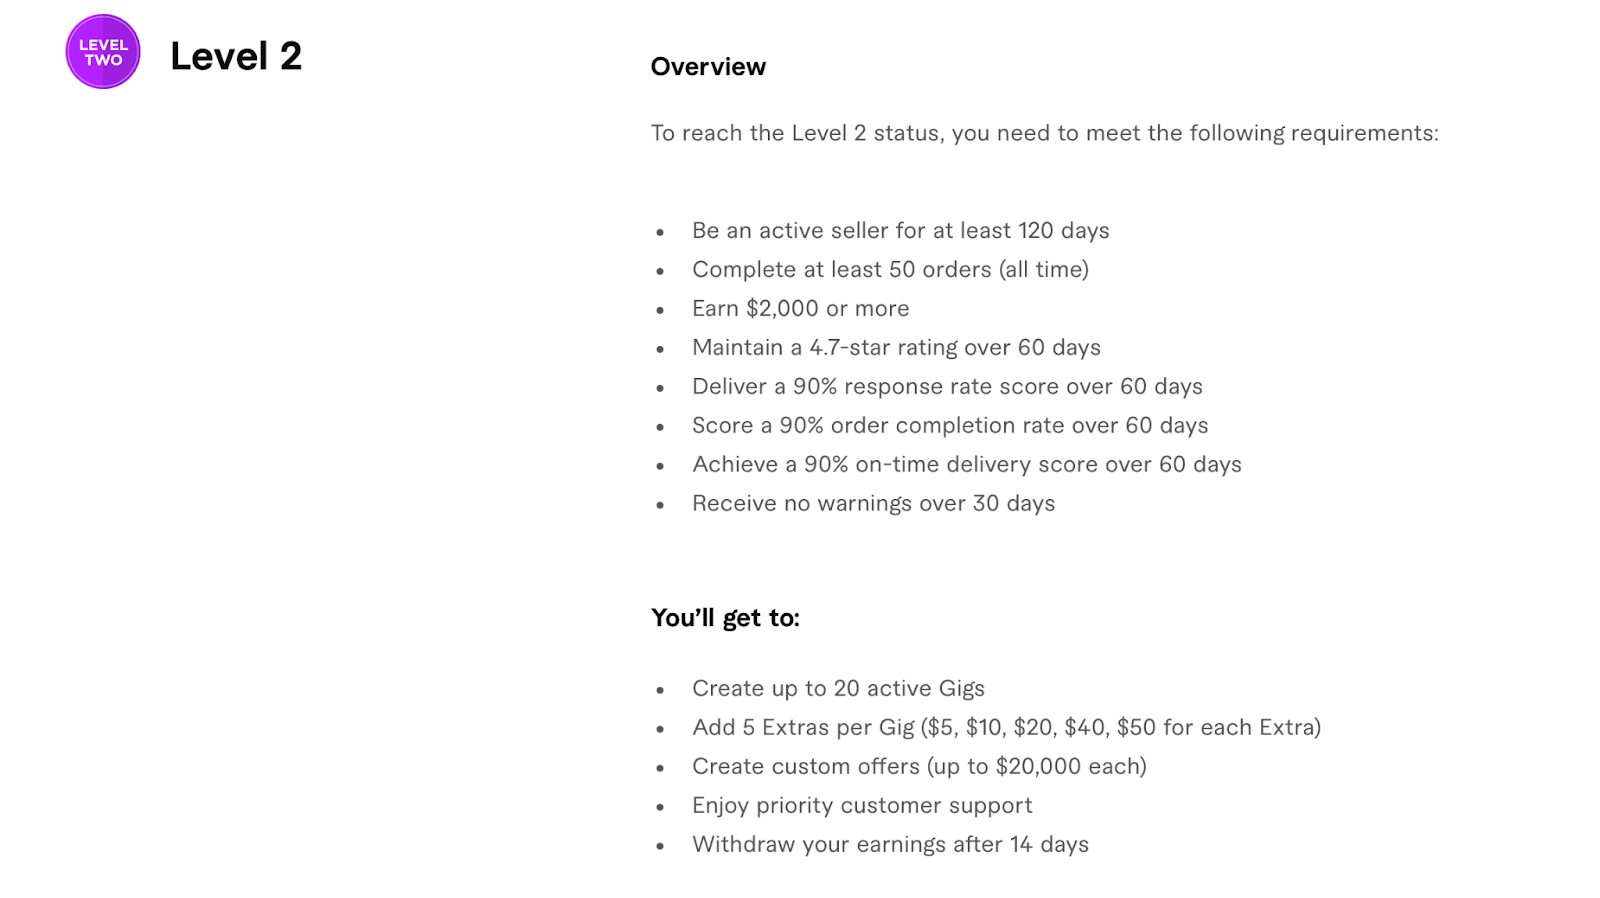Viewport: 1600px width, 898px height.
Task: Click the purple Level Two badge icon
Action: point(103,52)
